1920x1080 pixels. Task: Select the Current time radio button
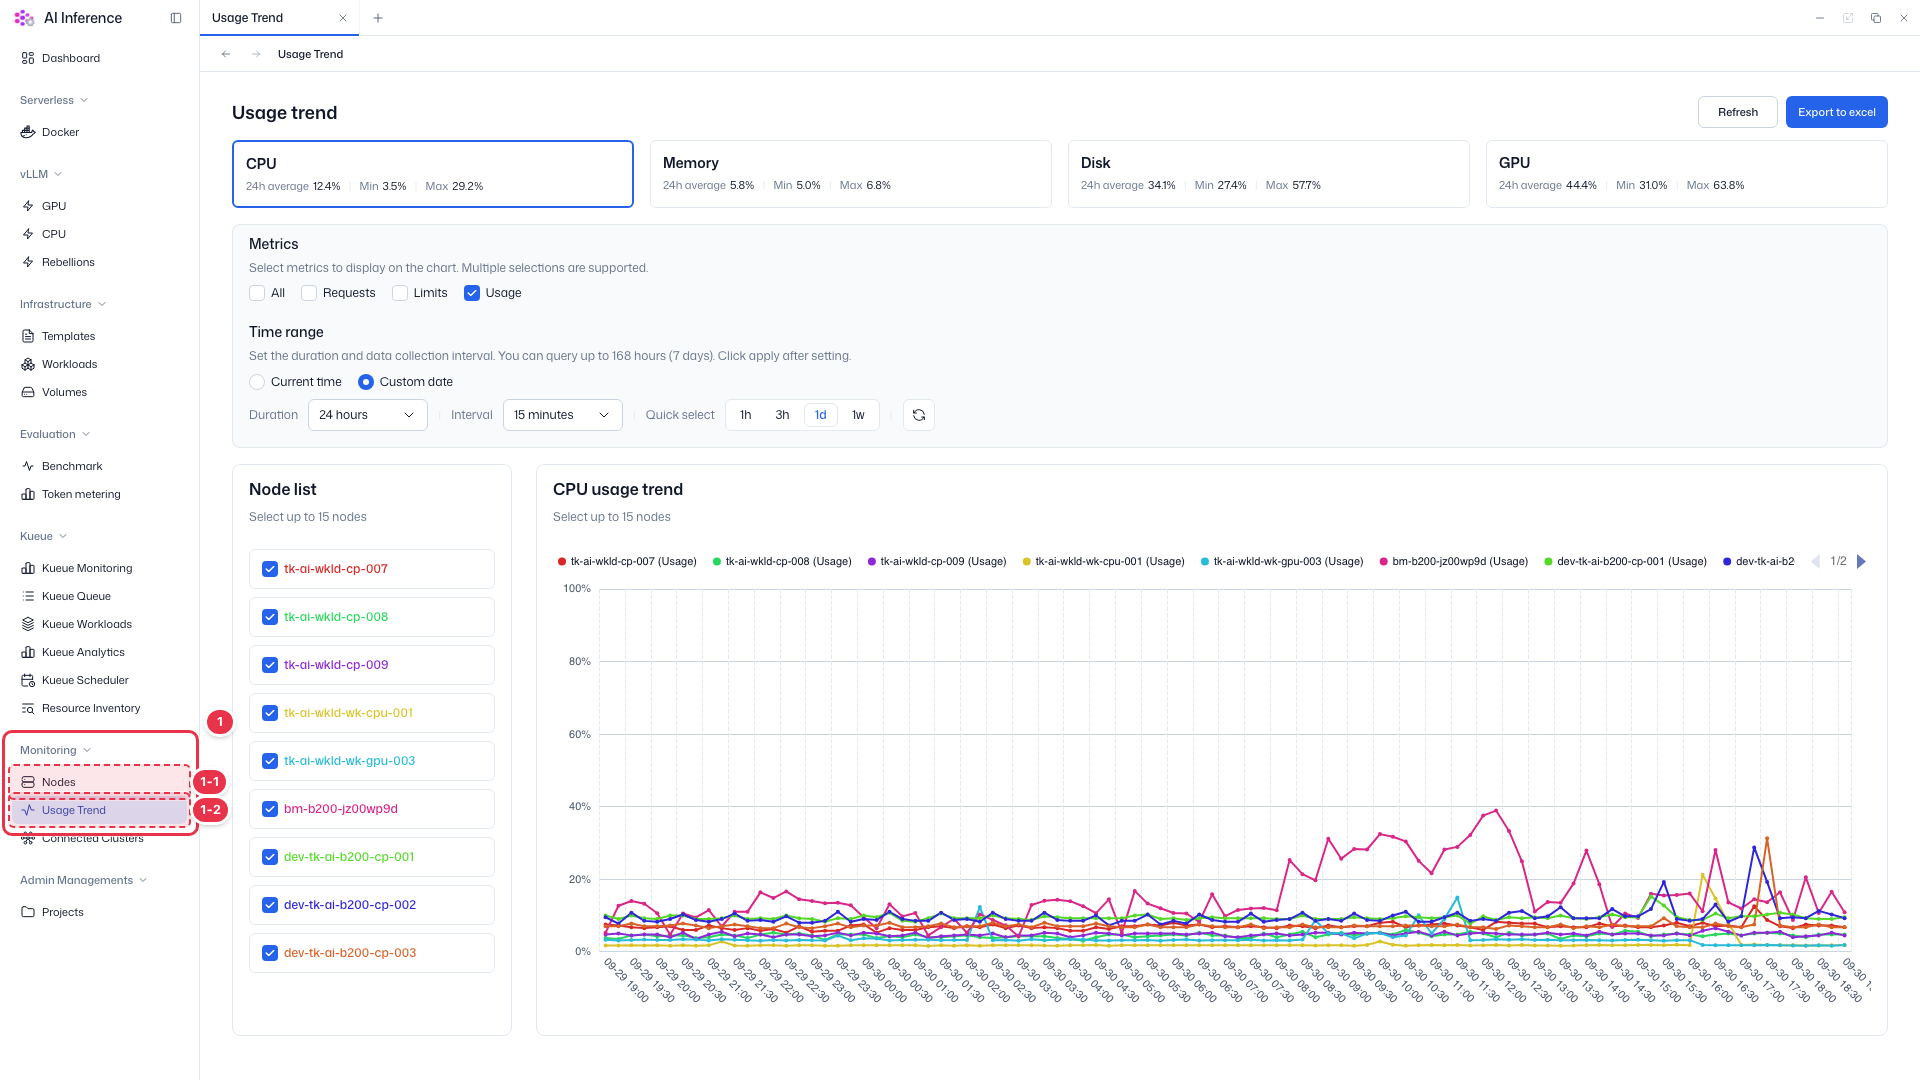point(257,382)
